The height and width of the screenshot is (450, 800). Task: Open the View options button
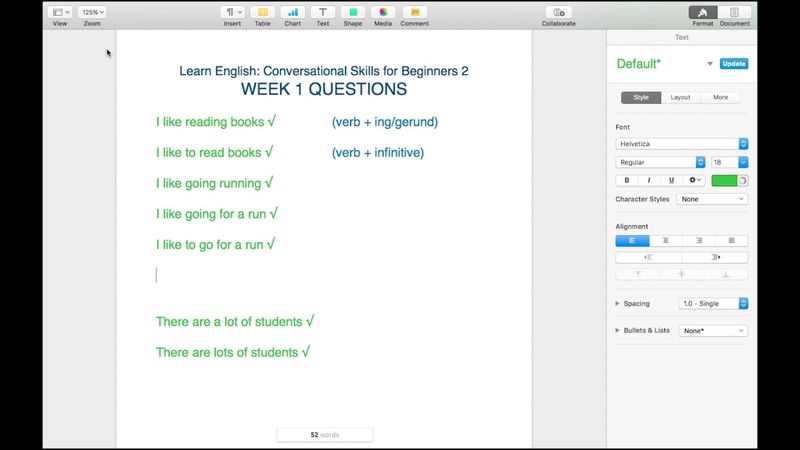point(61,12)
